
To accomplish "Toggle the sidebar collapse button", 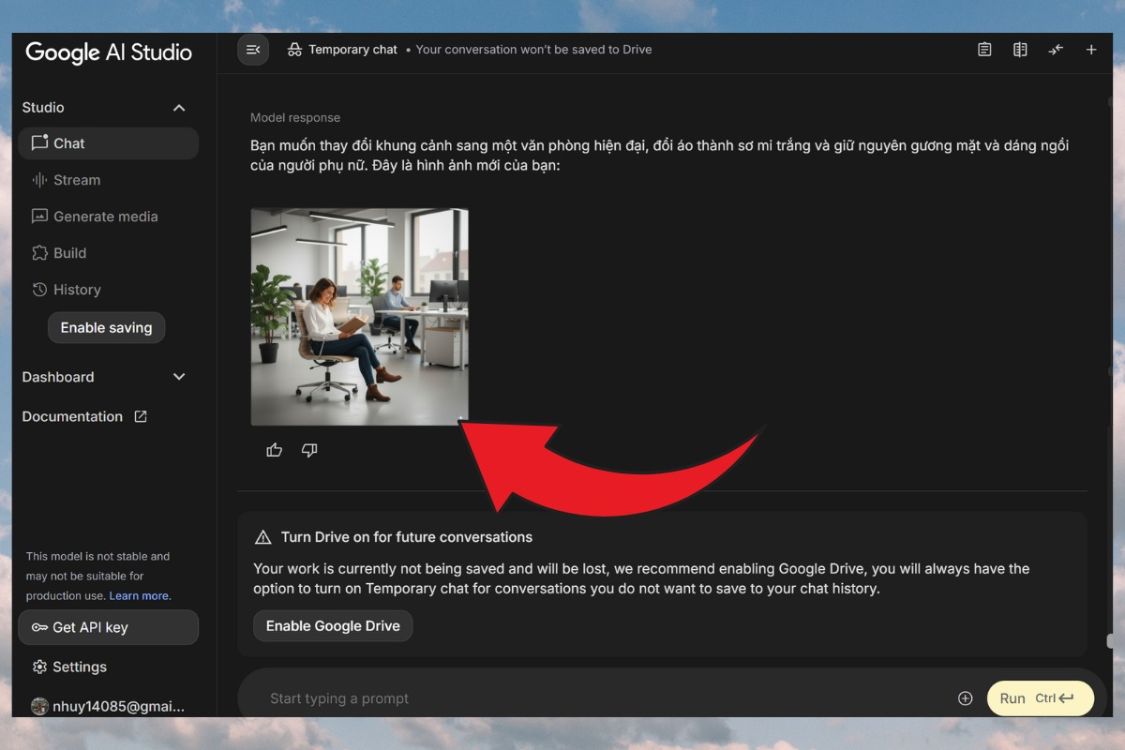I will [x=253, y=50].
